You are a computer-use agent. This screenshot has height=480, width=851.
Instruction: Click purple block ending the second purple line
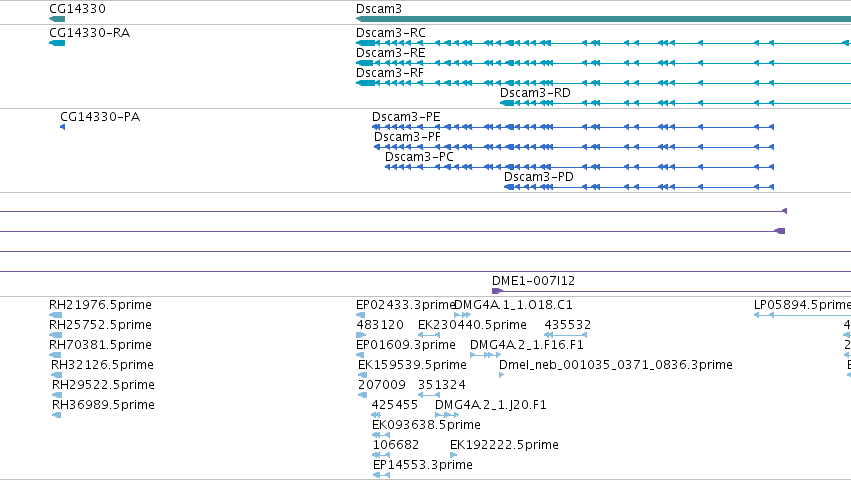tap(779, 231)
